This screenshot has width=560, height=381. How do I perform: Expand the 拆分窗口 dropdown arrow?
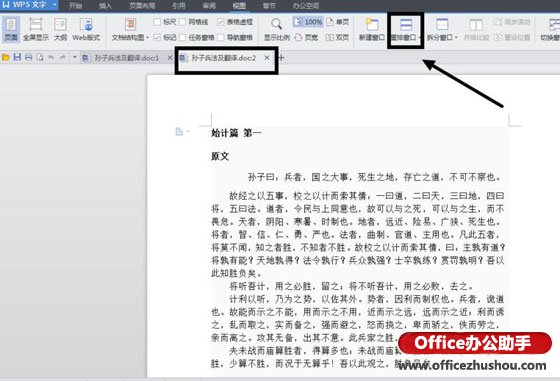(456, 37)
